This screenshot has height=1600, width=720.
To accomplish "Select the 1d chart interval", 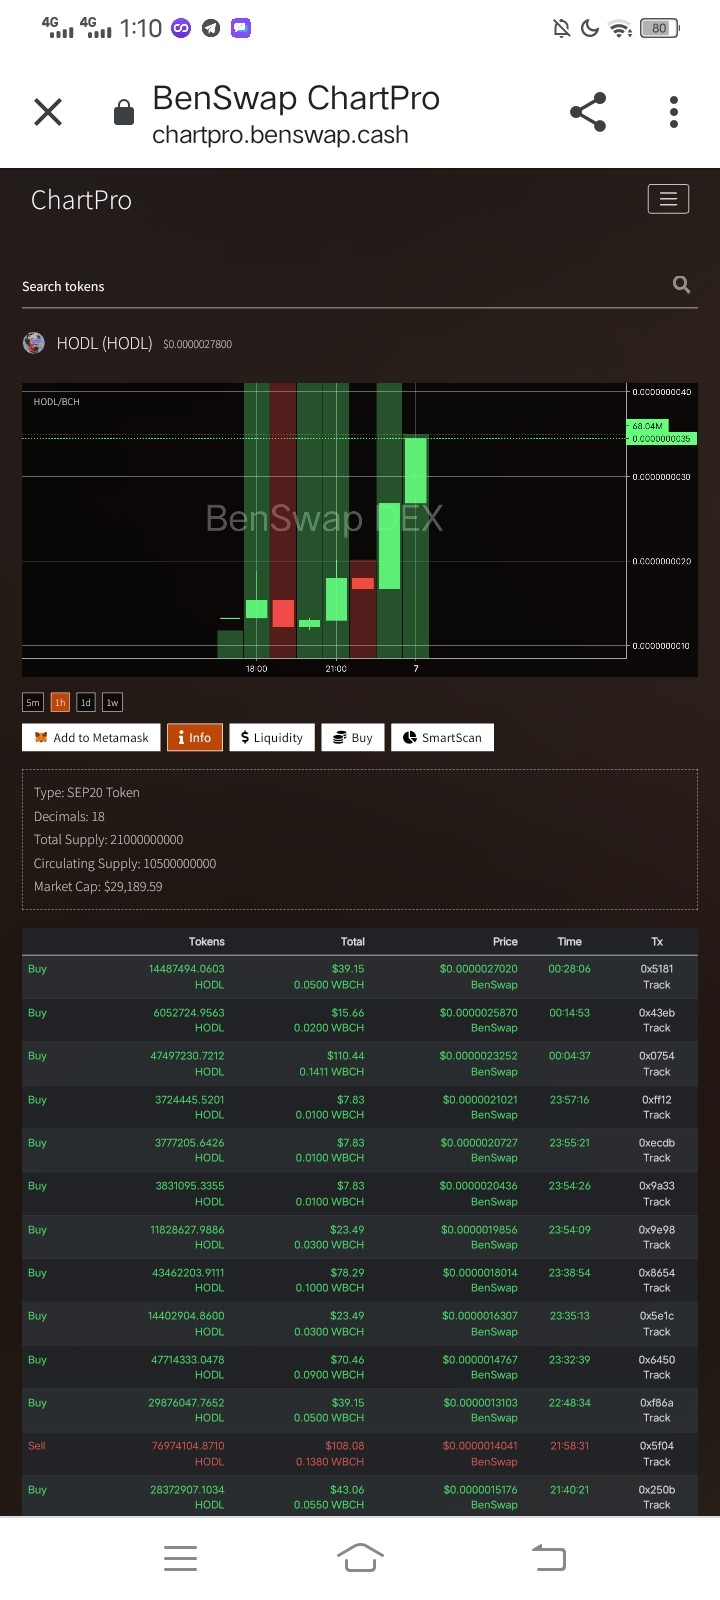I will point(86,702).
